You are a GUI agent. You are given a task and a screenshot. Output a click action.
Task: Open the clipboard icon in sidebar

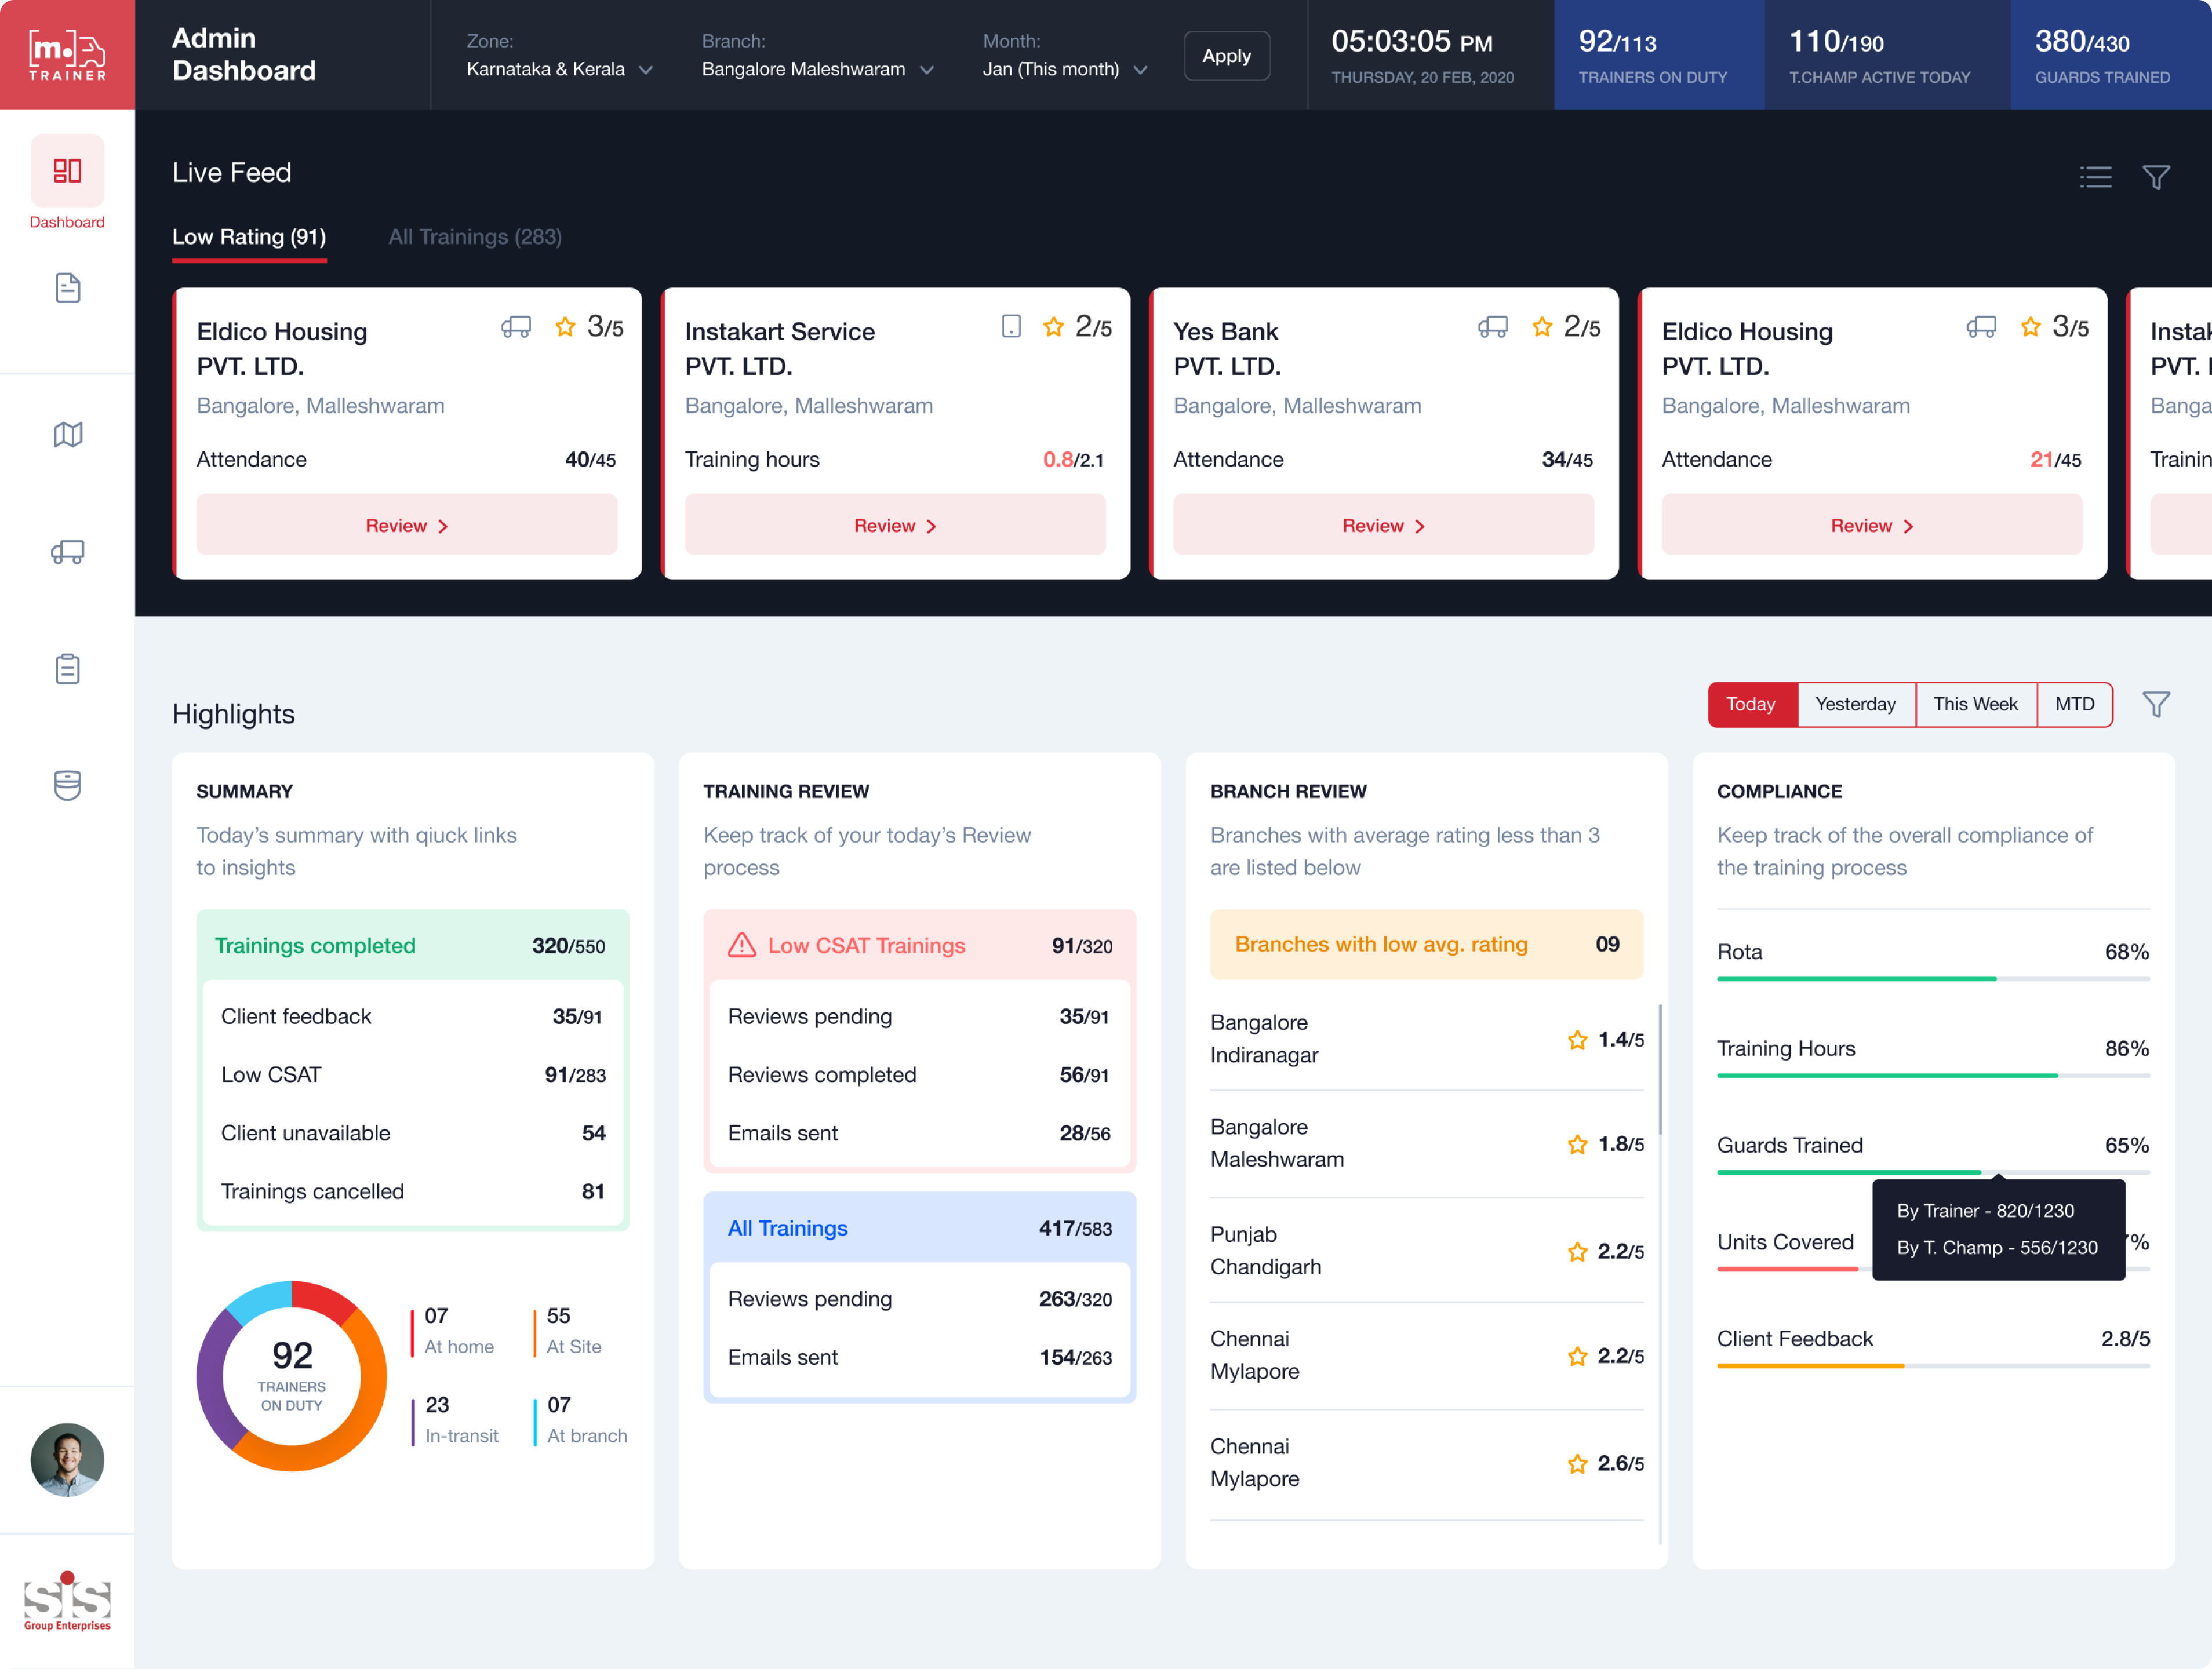point(67,668)
